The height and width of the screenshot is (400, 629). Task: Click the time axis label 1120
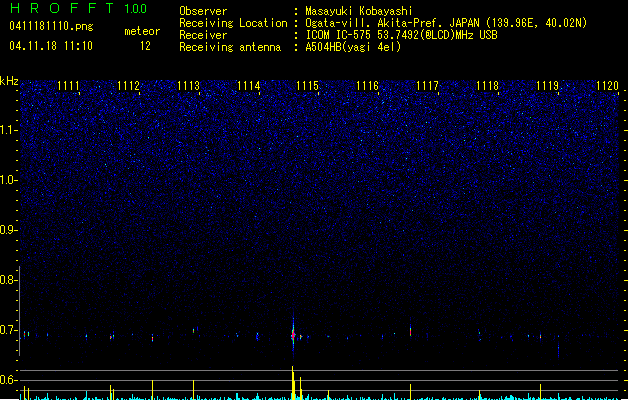607,86
